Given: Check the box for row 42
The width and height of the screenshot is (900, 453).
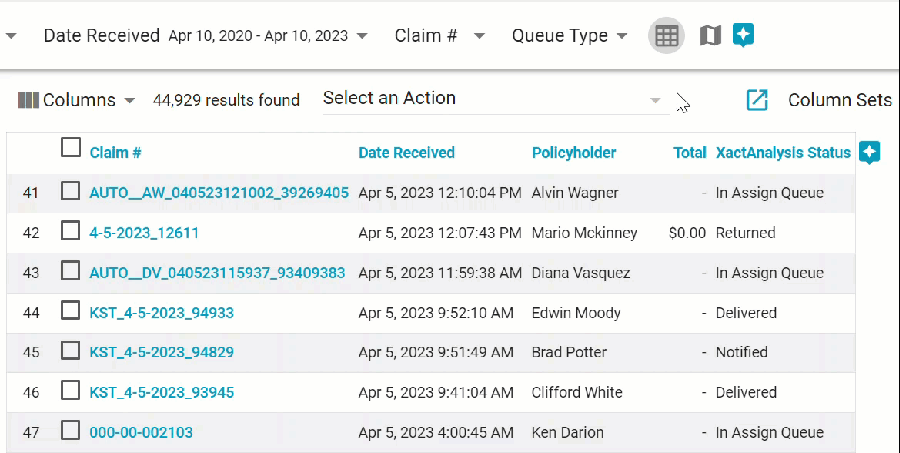Looking at the screenshot, I should pyautogui.click(x=71, y=231).
